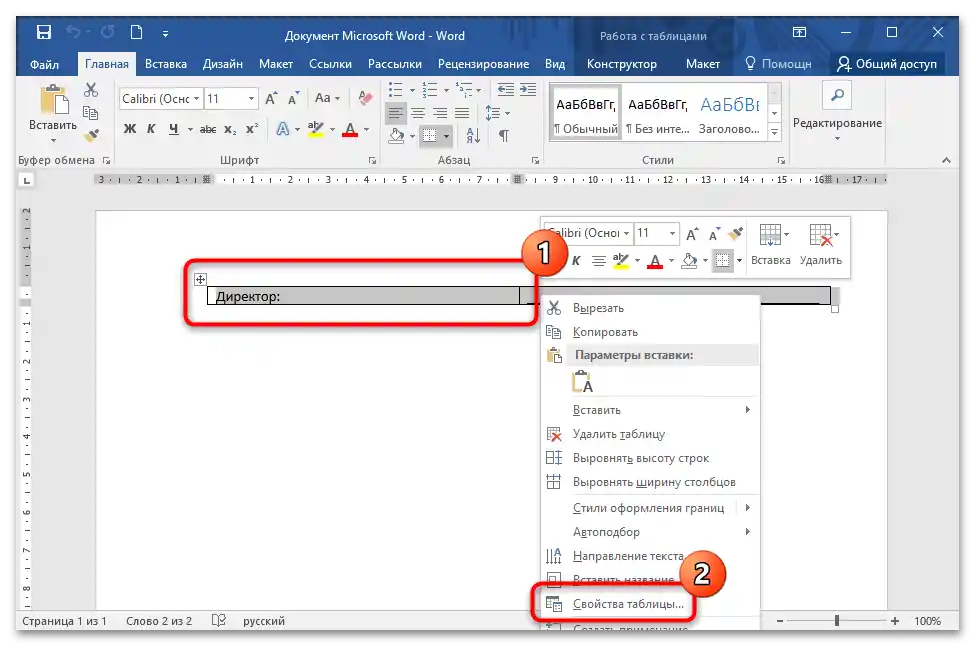Apply format painter in the mini toolbar
This screenshot has width=975, height=646.
coord(736,234)
